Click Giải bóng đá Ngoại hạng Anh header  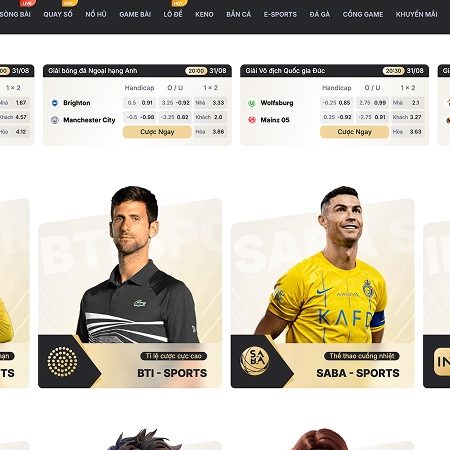[x=93, y=71]
